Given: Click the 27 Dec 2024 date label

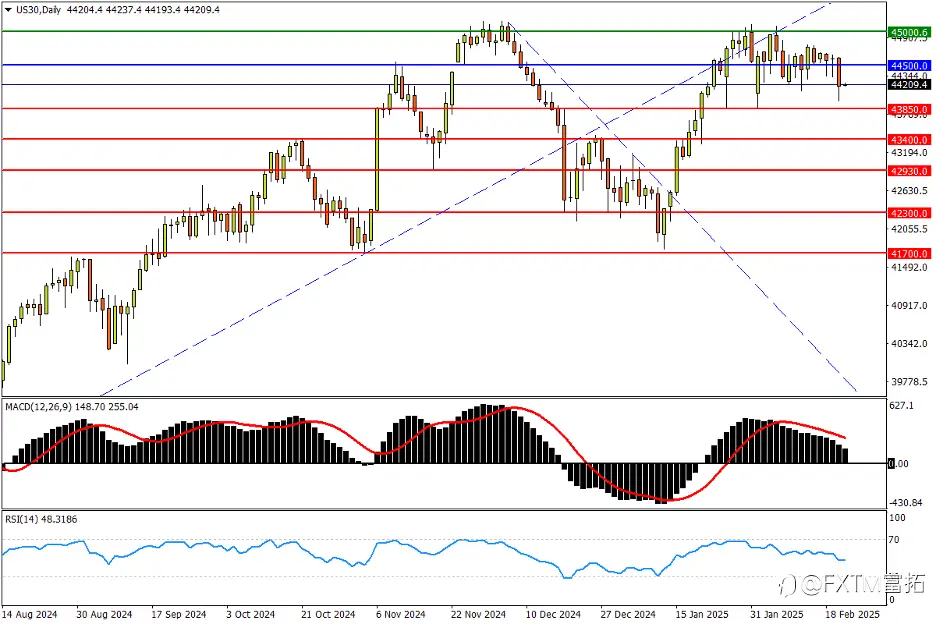Looking at the screenshot, I should 628,614.
